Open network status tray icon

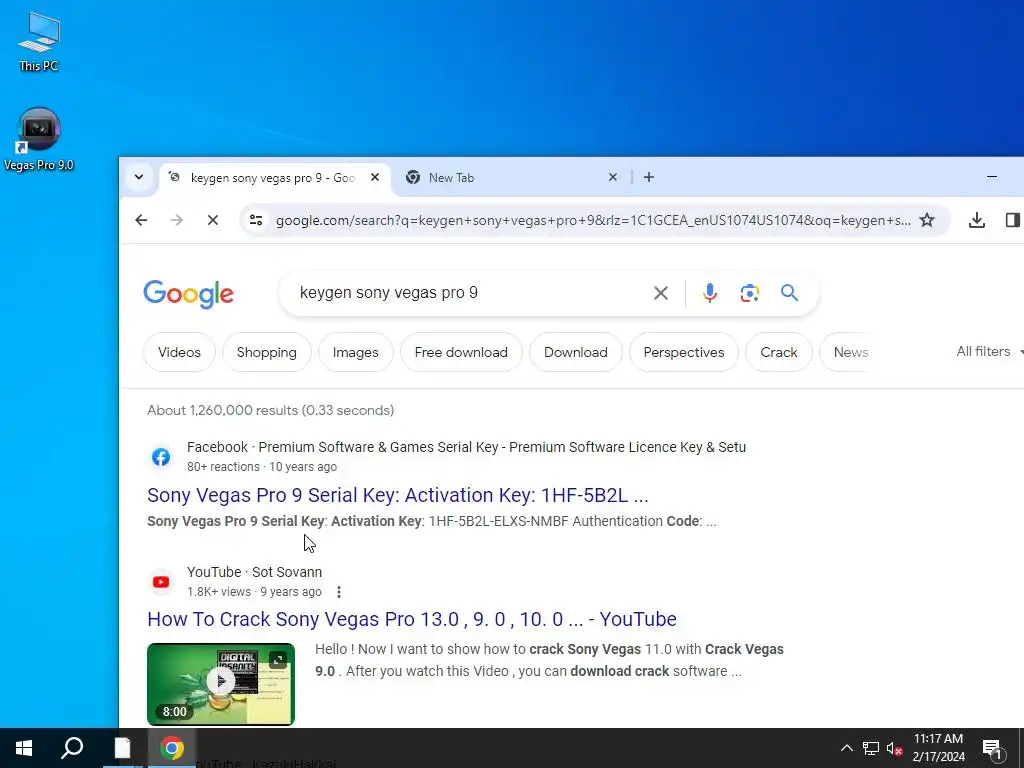pyautogui.click(x=871, y=748)
